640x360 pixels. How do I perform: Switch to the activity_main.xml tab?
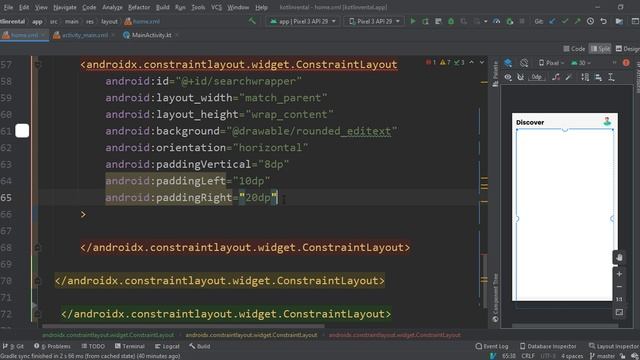pyautogui.click(x=84, y=36)
